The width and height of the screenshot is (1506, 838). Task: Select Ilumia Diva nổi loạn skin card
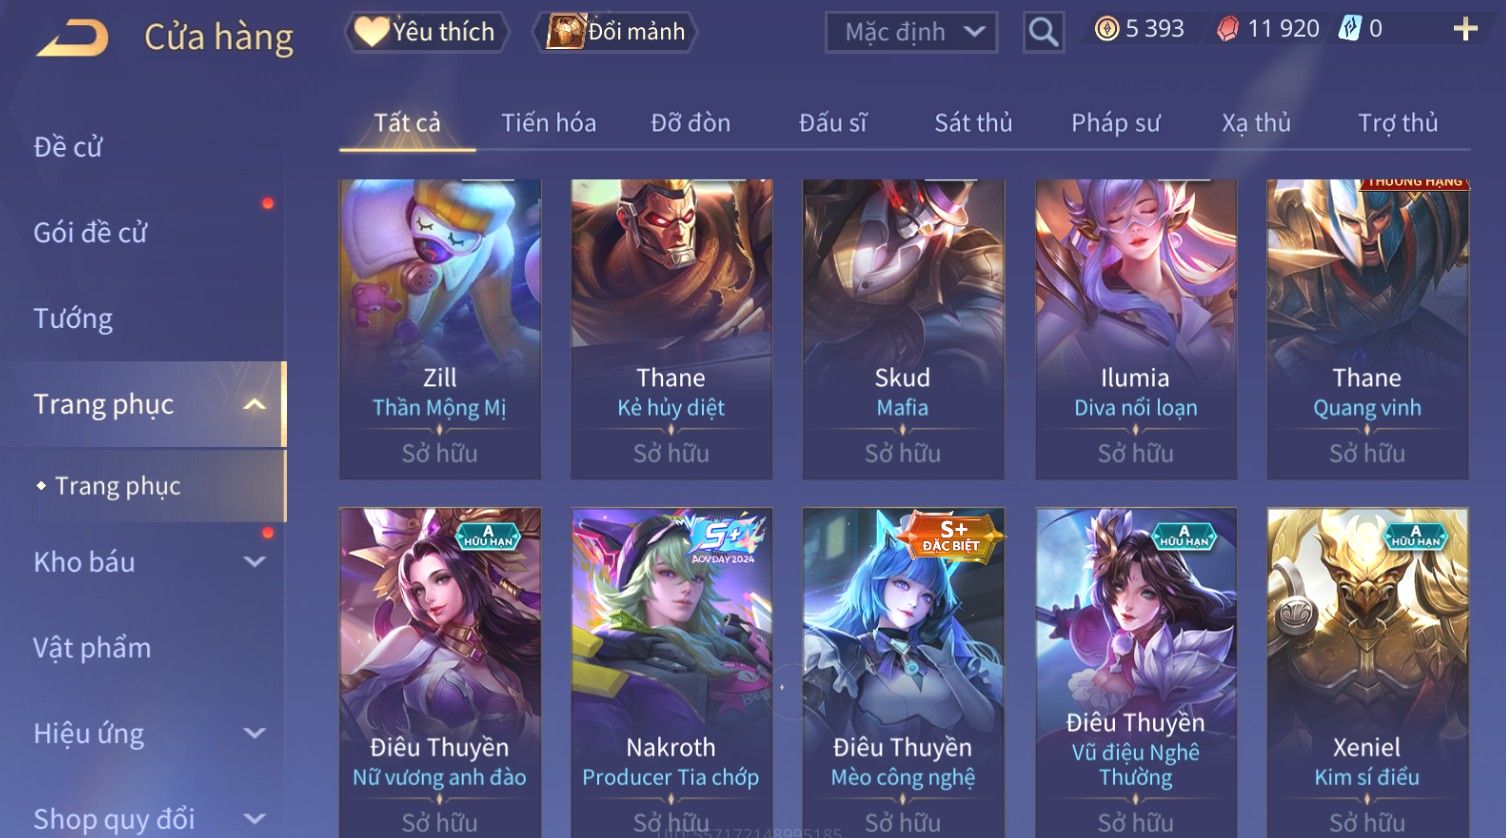(x=1135, y=329)
